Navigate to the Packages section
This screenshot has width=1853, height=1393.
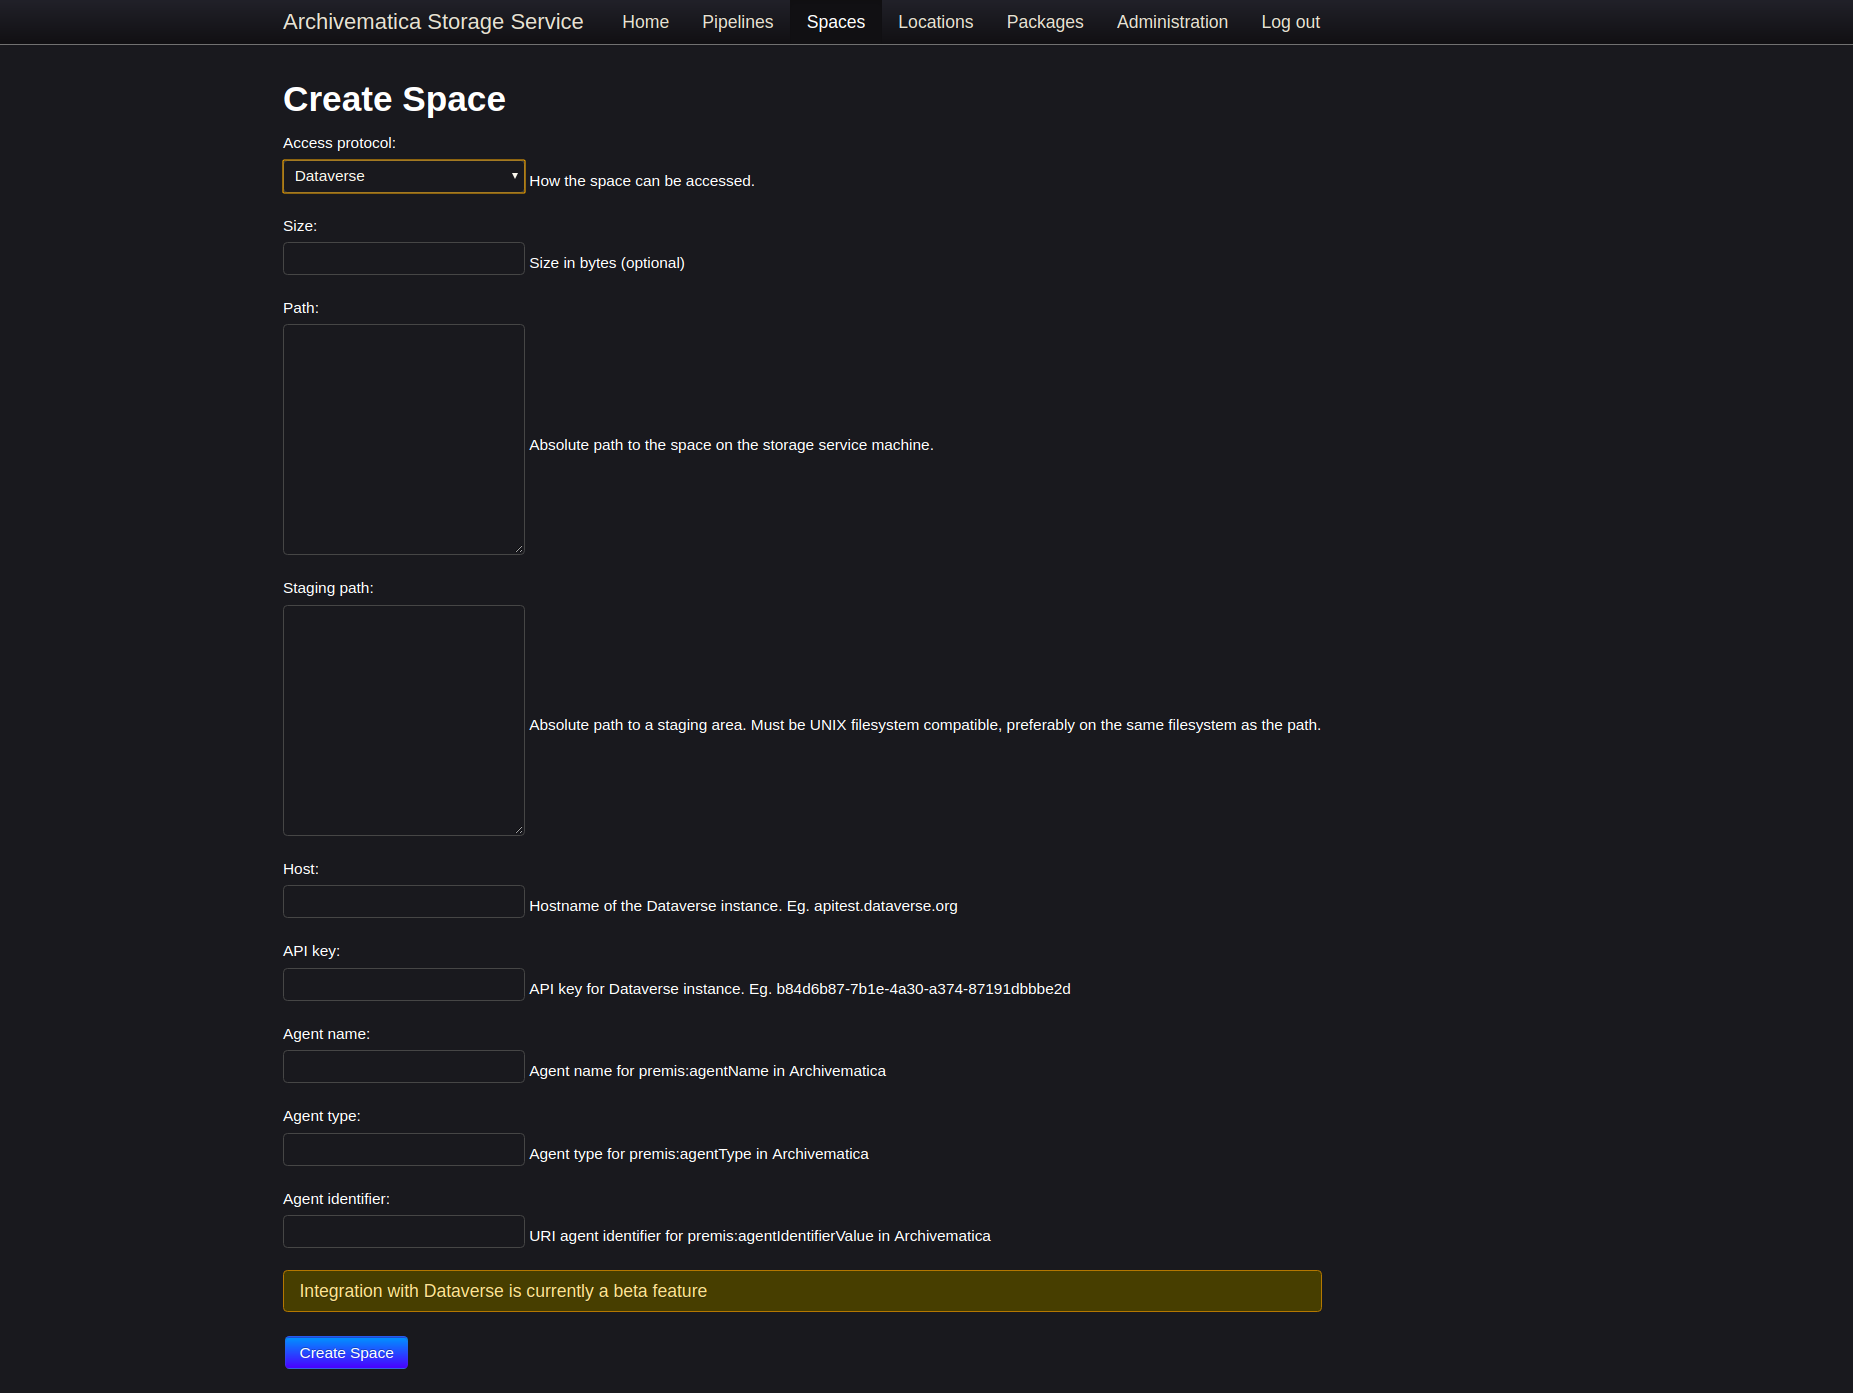1044,21
